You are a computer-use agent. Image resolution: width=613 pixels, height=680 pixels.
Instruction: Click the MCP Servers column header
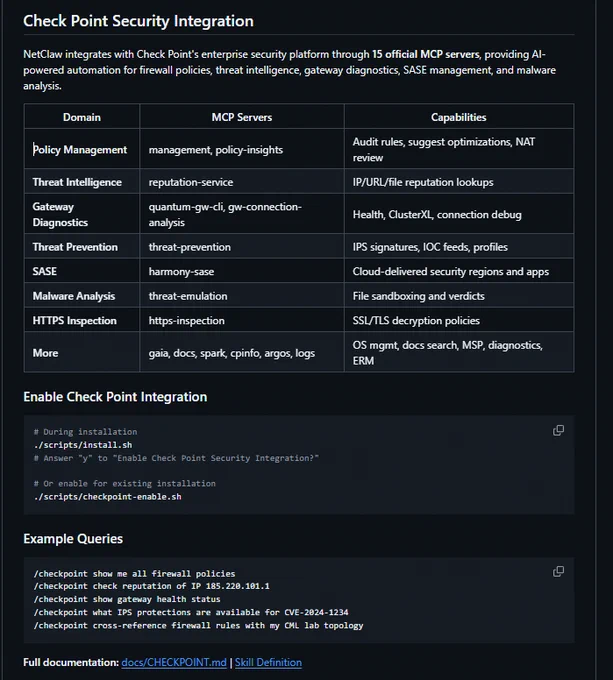click(x=242, y=117)
